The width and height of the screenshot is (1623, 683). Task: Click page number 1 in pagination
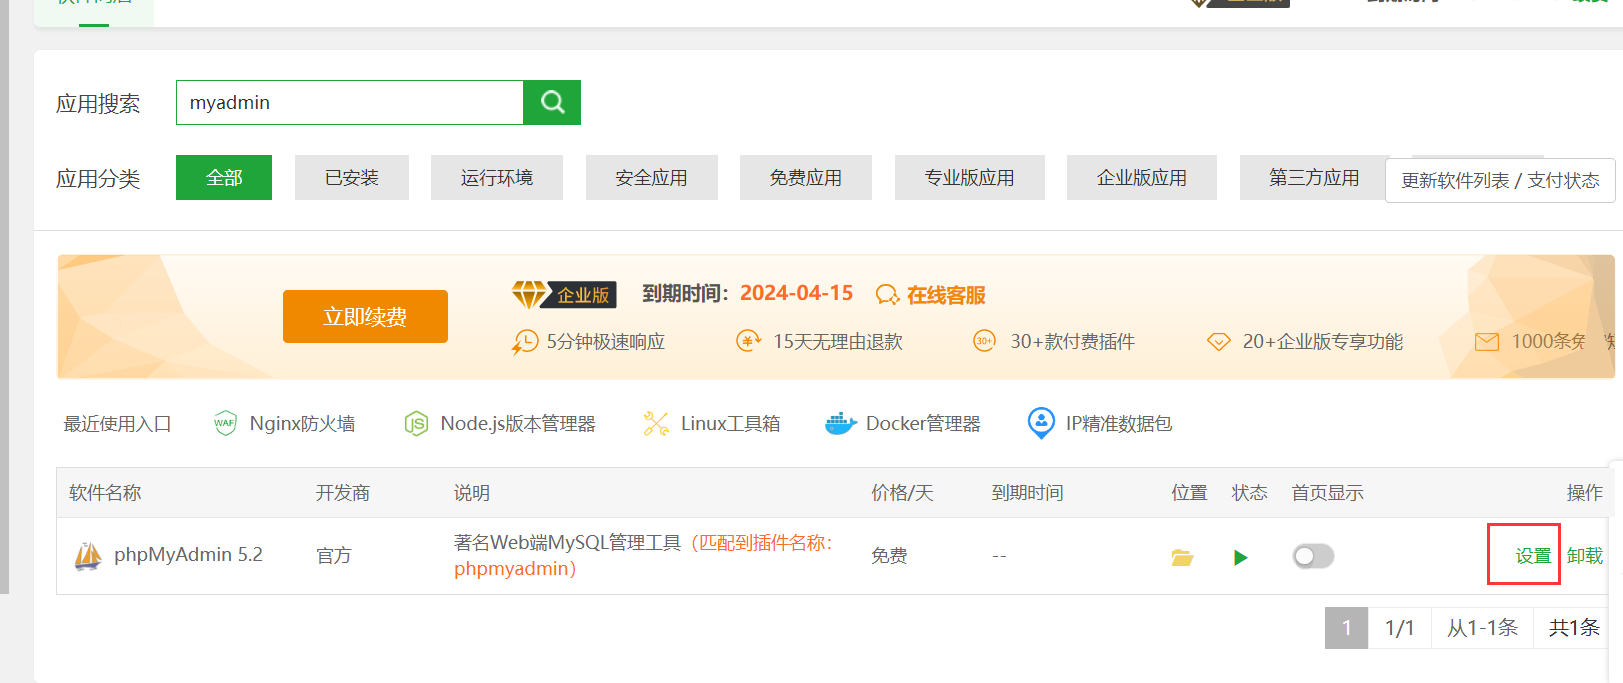pos(1346,628)
